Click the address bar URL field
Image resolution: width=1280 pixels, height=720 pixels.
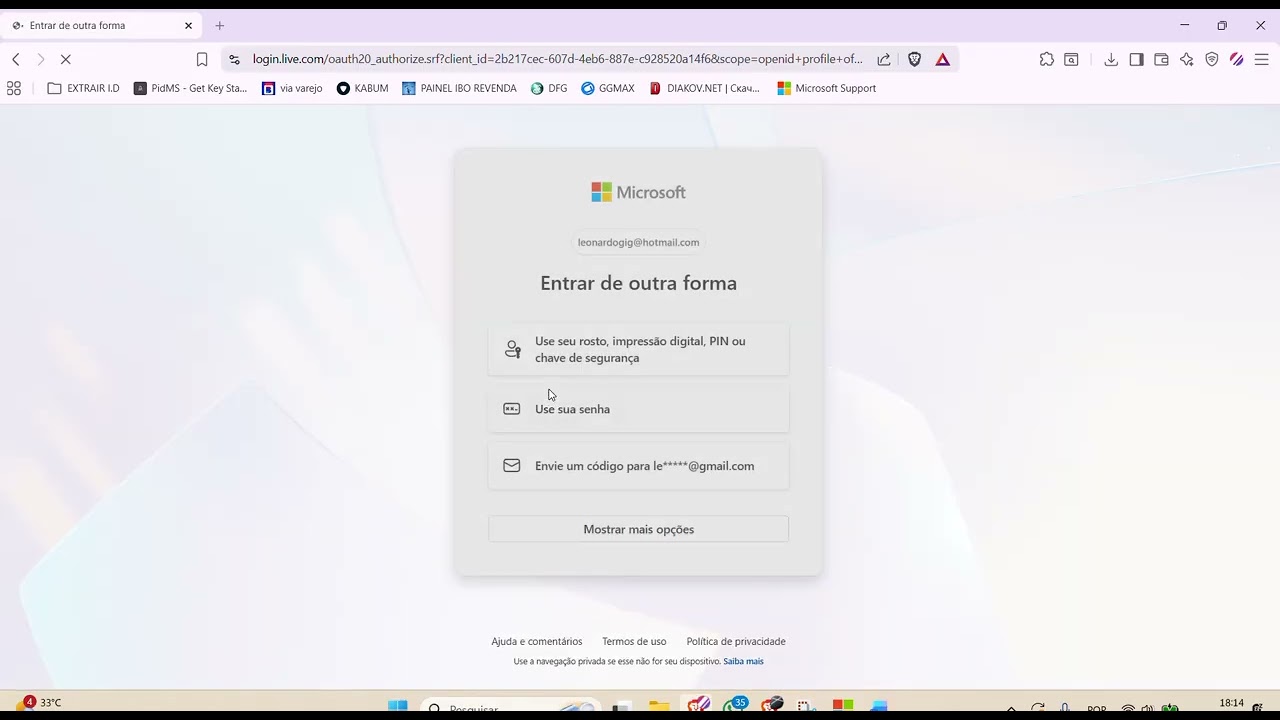point(557,60)
